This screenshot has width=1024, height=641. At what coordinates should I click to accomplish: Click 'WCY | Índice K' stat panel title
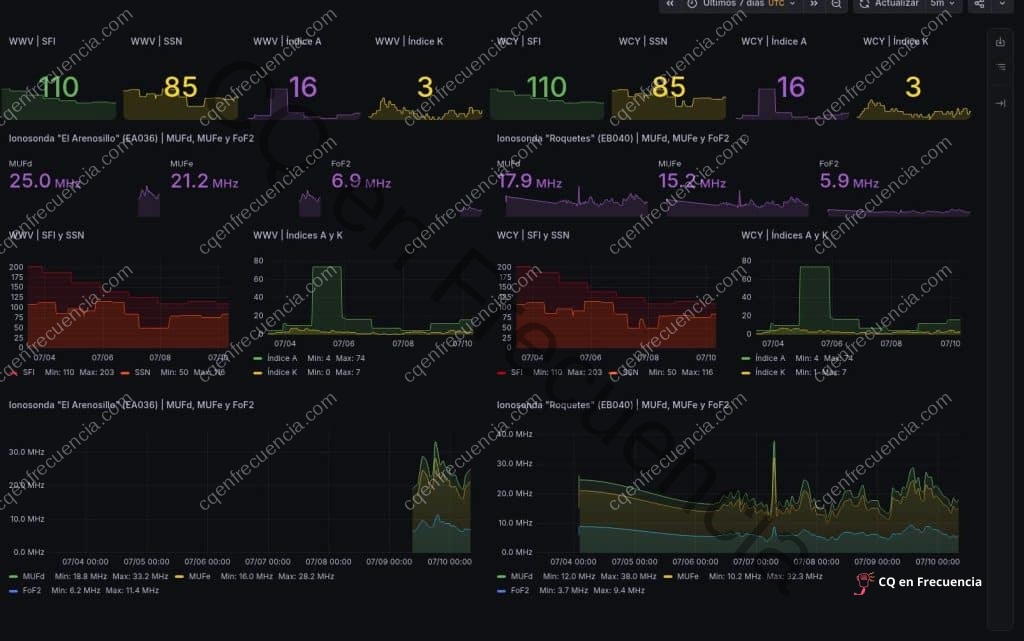(895, 41)
